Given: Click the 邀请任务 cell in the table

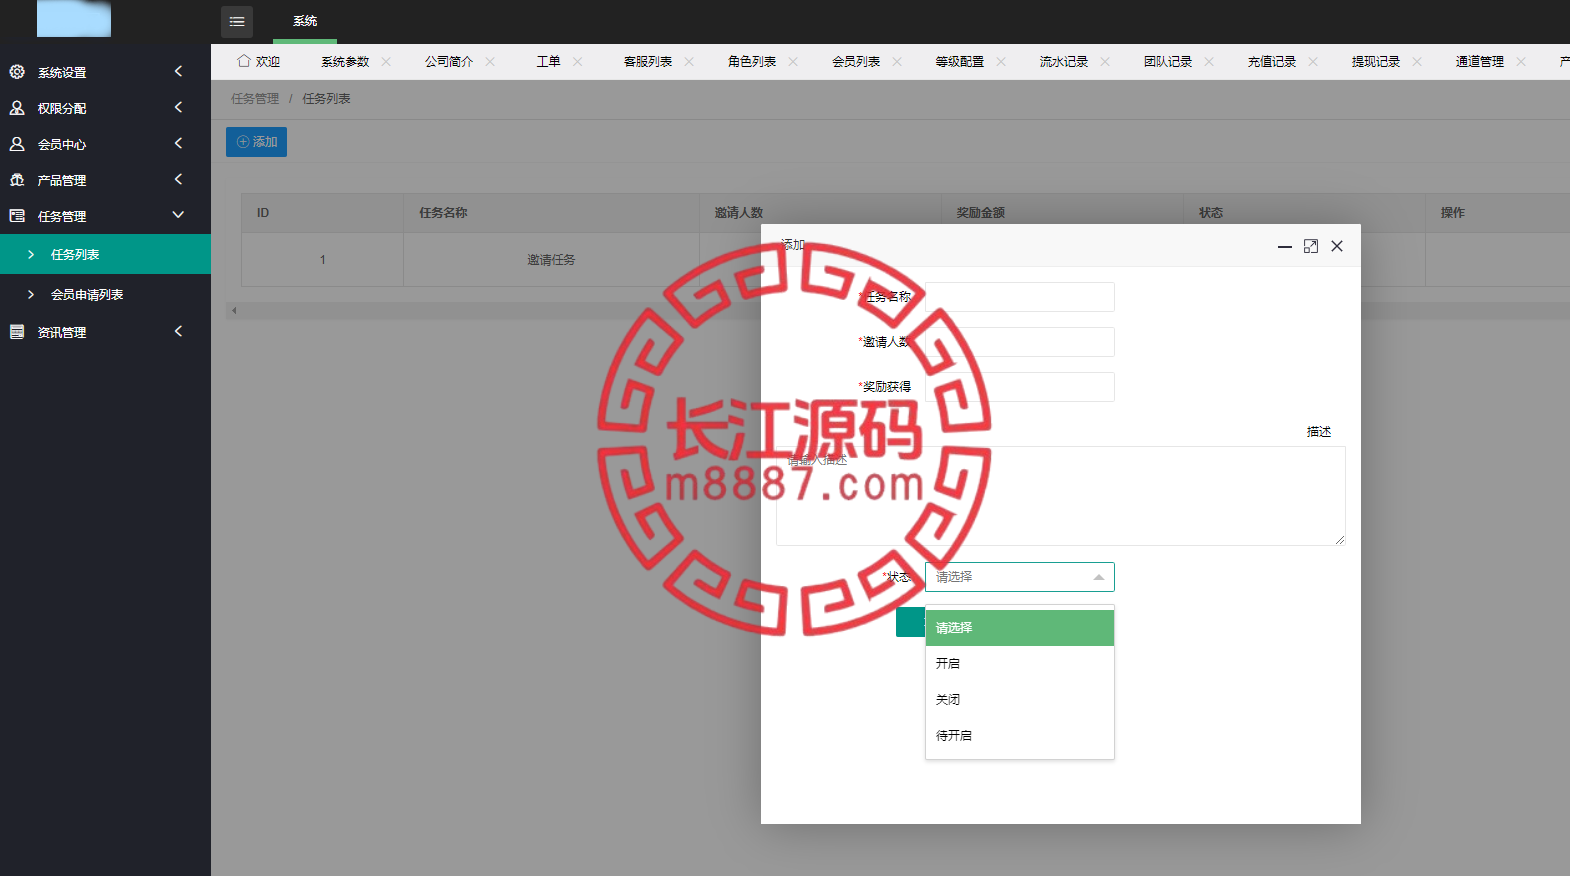Looking at the screenshot, I should tap(551, 260).
